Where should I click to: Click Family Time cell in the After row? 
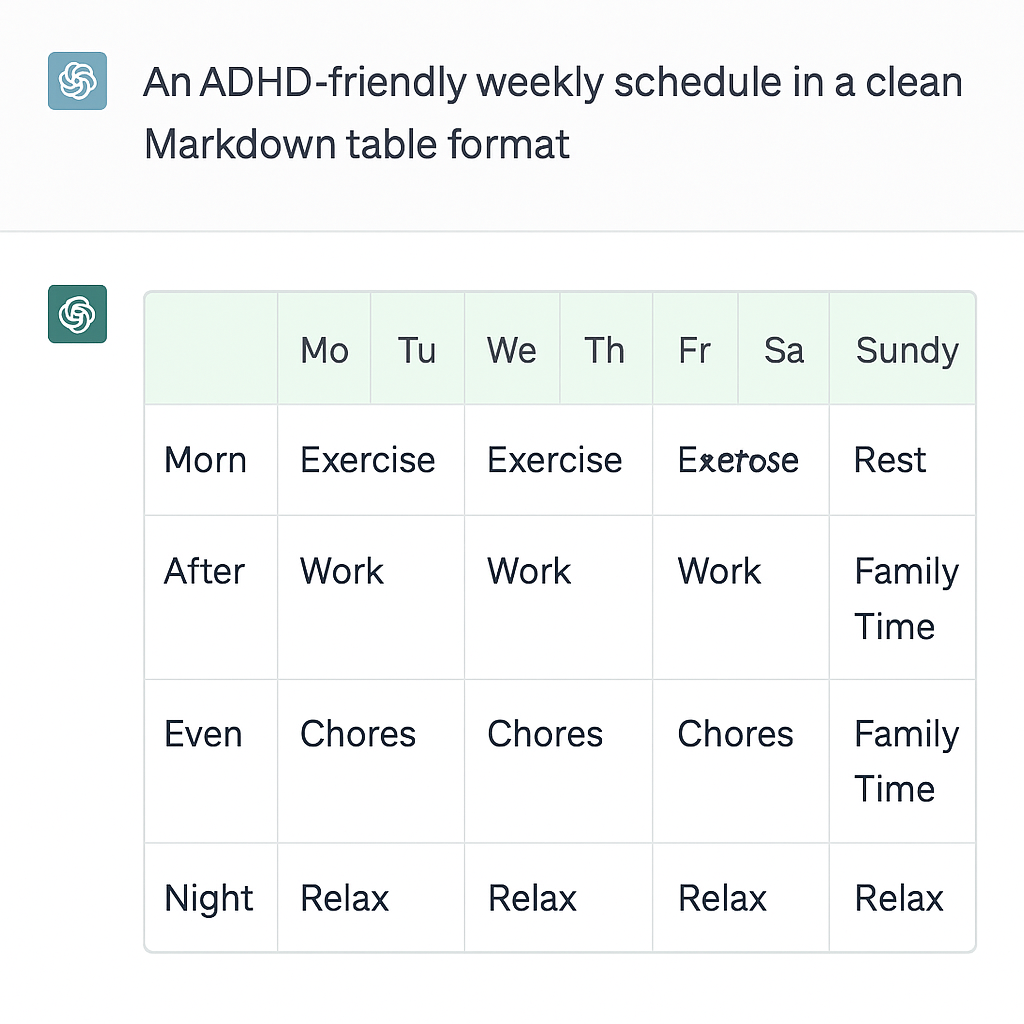point(905,598)
